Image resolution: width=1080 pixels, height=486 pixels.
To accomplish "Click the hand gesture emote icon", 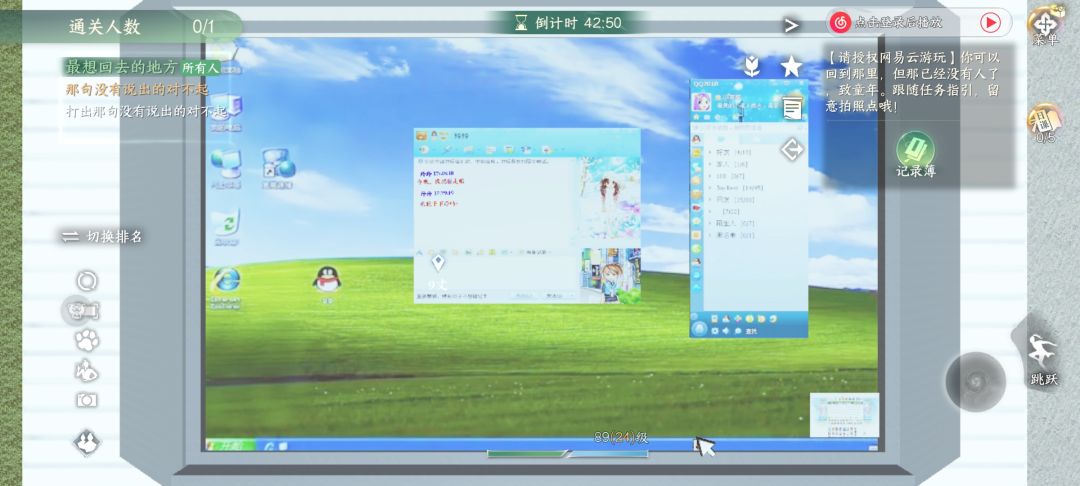I will point(87,370).
